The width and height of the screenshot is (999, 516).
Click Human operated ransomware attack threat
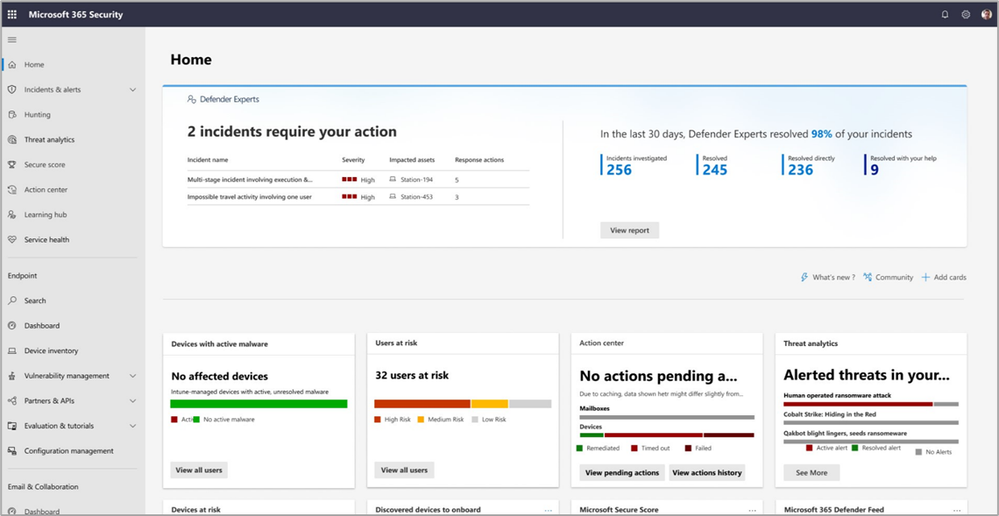[837, 395]
